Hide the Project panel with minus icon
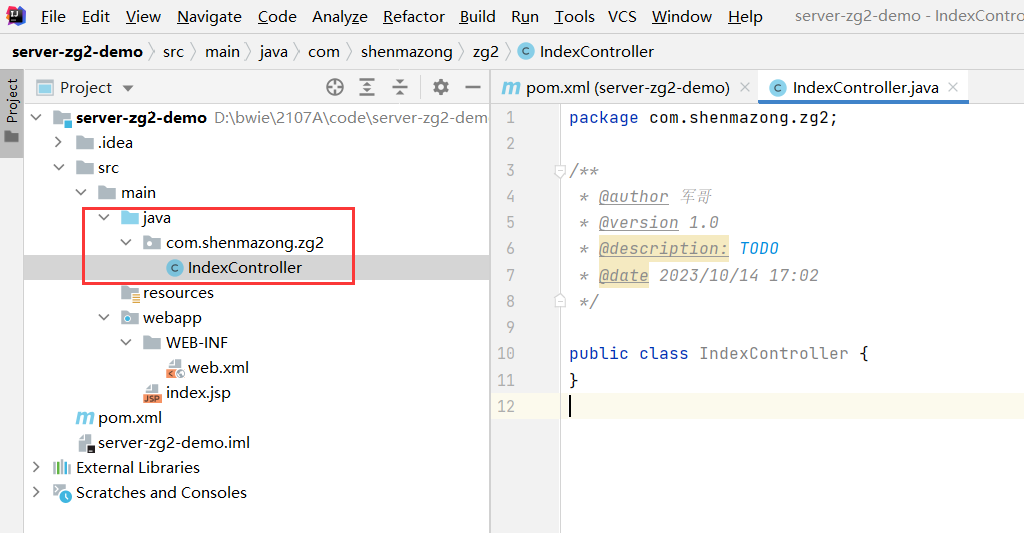Screen dimensions: 1024x533 point(473,87)
